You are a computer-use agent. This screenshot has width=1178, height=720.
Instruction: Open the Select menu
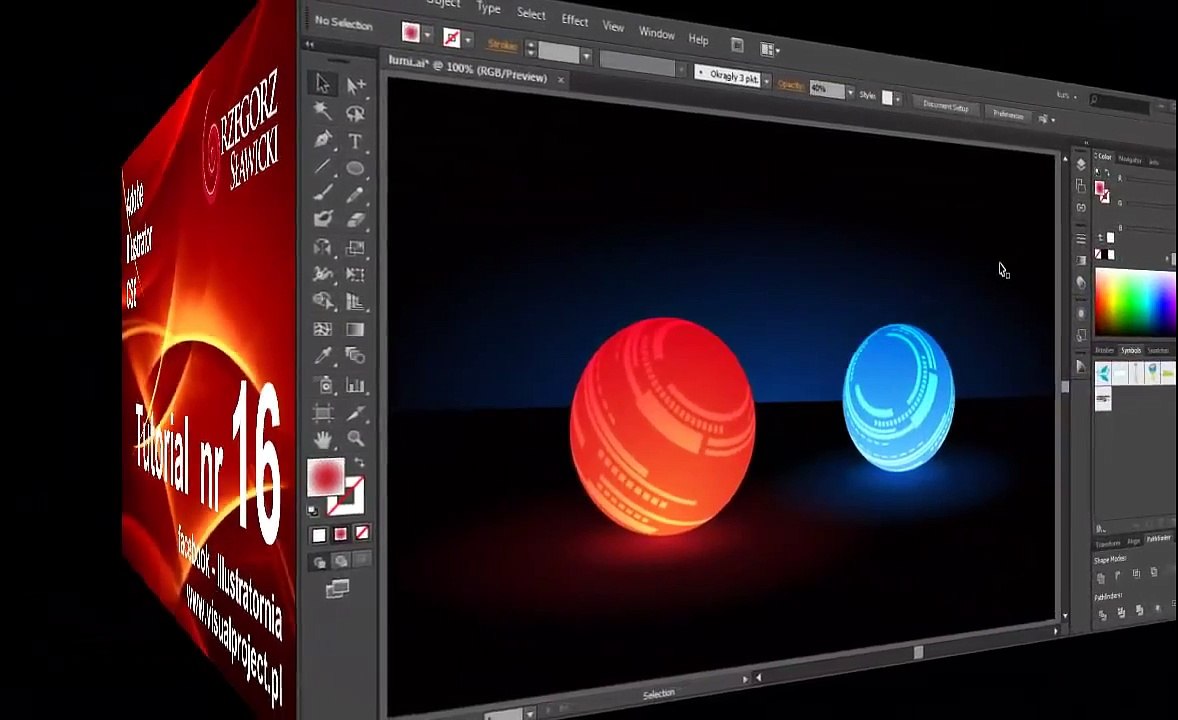[531, 14]
